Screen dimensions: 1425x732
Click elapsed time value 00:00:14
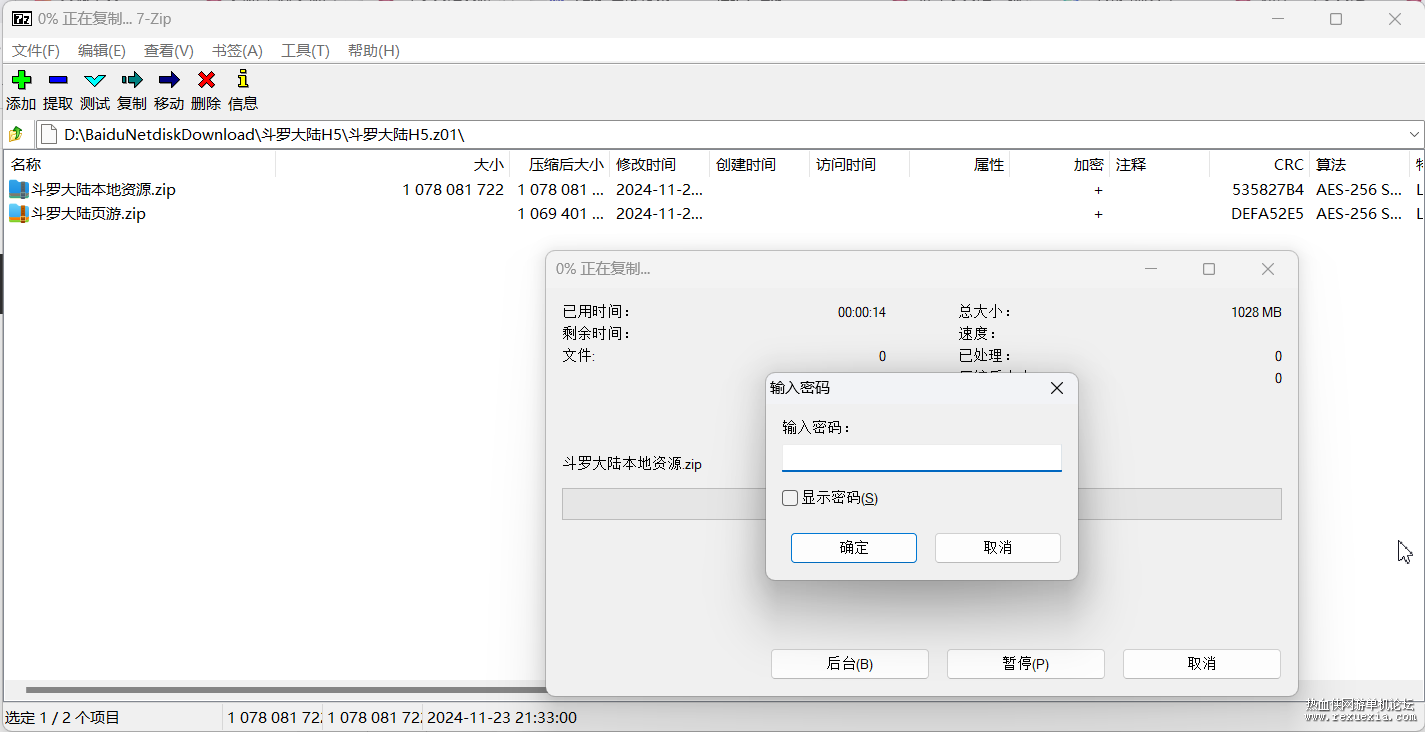pyautogui.click(x=862, y=312)
